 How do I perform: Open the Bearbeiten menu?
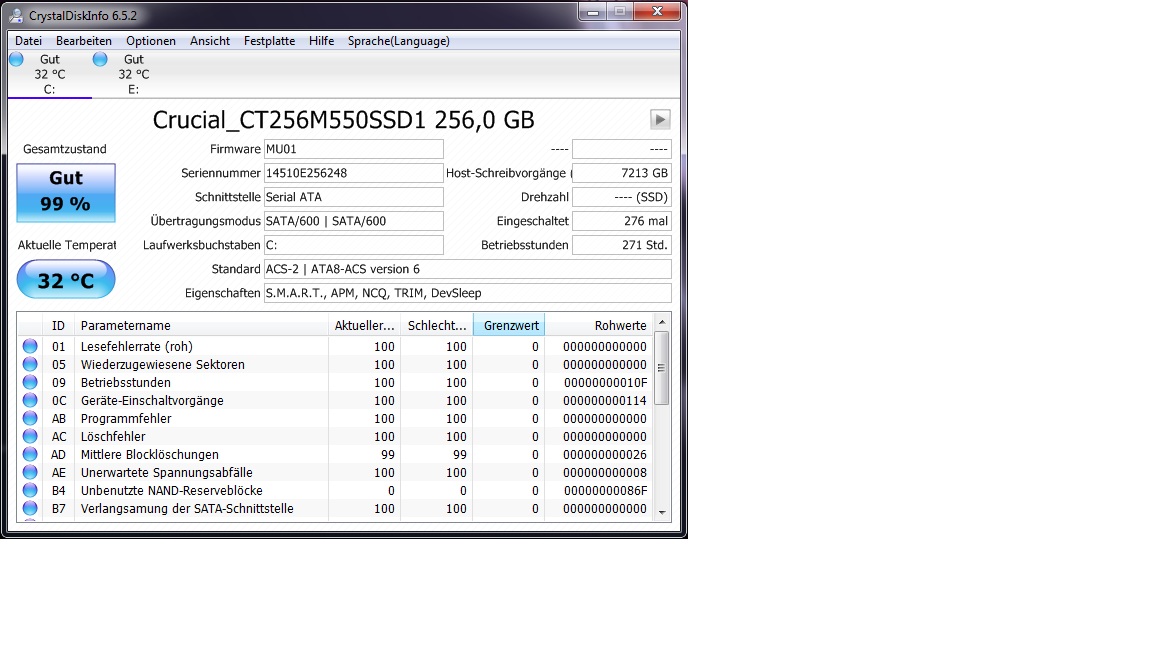[x=84, y=41]
